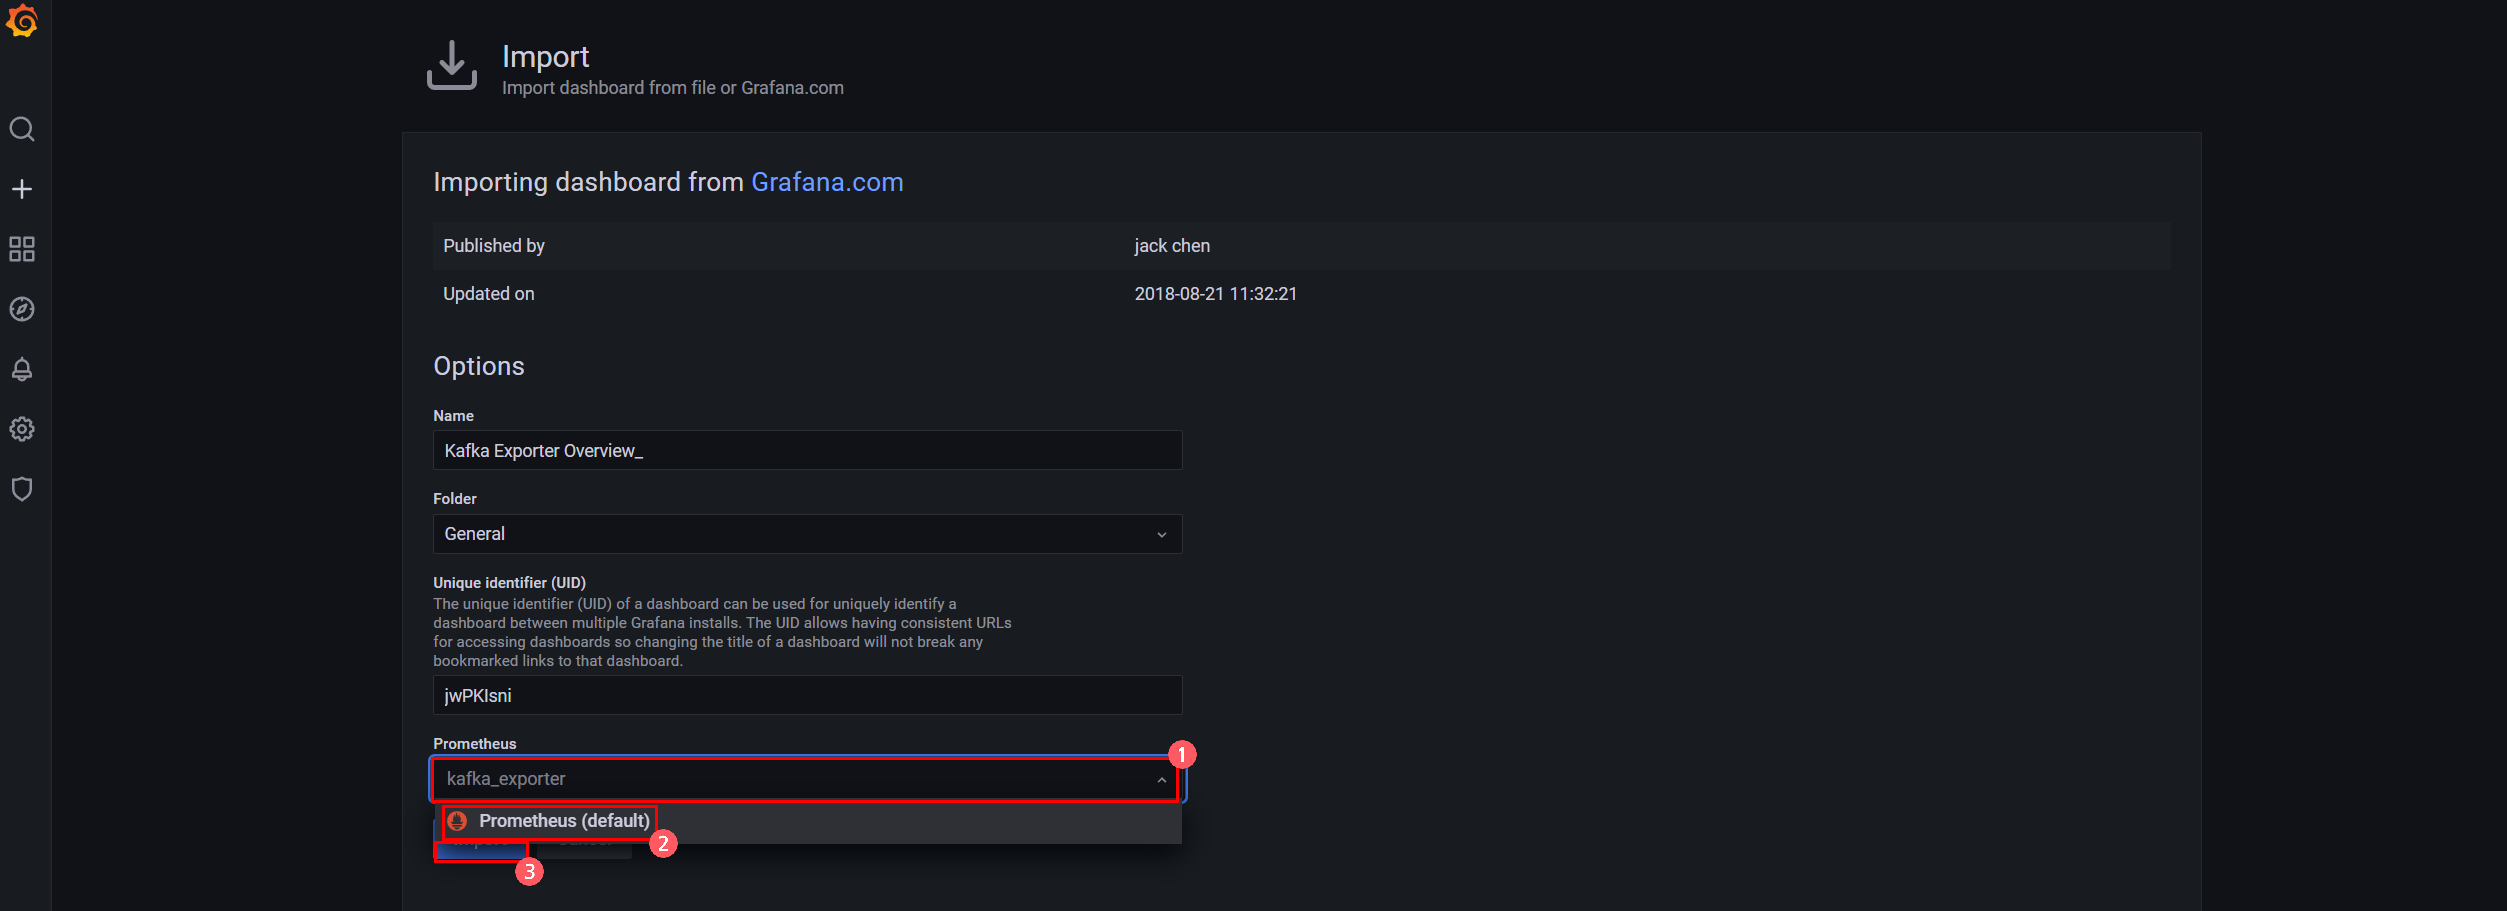Open the Create plus menu icon
2507x911 pixels.
(x=22, y=189)
